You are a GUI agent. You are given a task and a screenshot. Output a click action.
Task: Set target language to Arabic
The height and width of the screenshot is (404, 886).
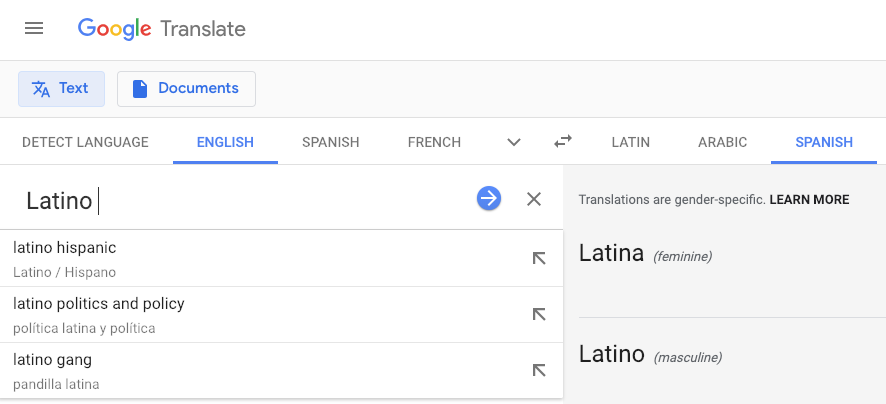pyautogui.click(x=722, y=142)
